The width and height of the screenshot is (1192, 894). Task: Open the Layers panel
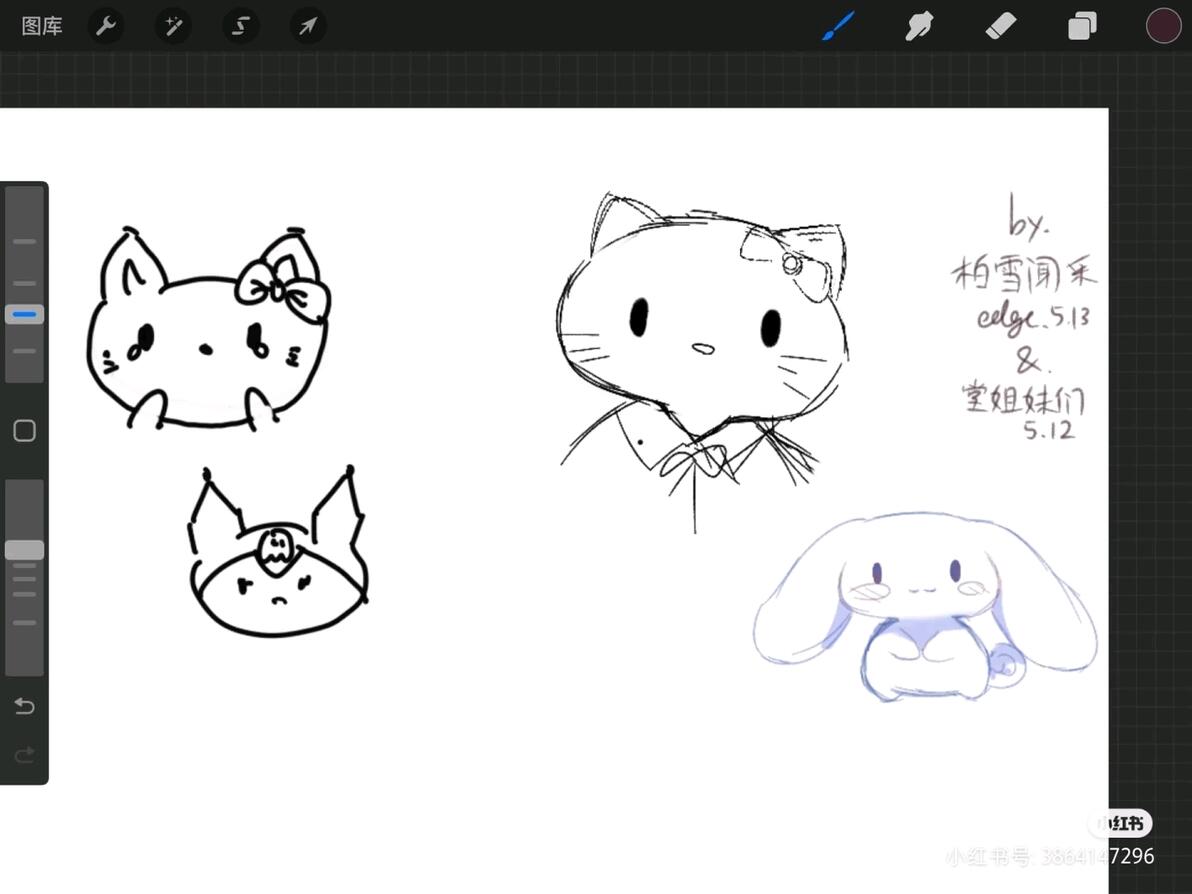(x=1082, y=27)
